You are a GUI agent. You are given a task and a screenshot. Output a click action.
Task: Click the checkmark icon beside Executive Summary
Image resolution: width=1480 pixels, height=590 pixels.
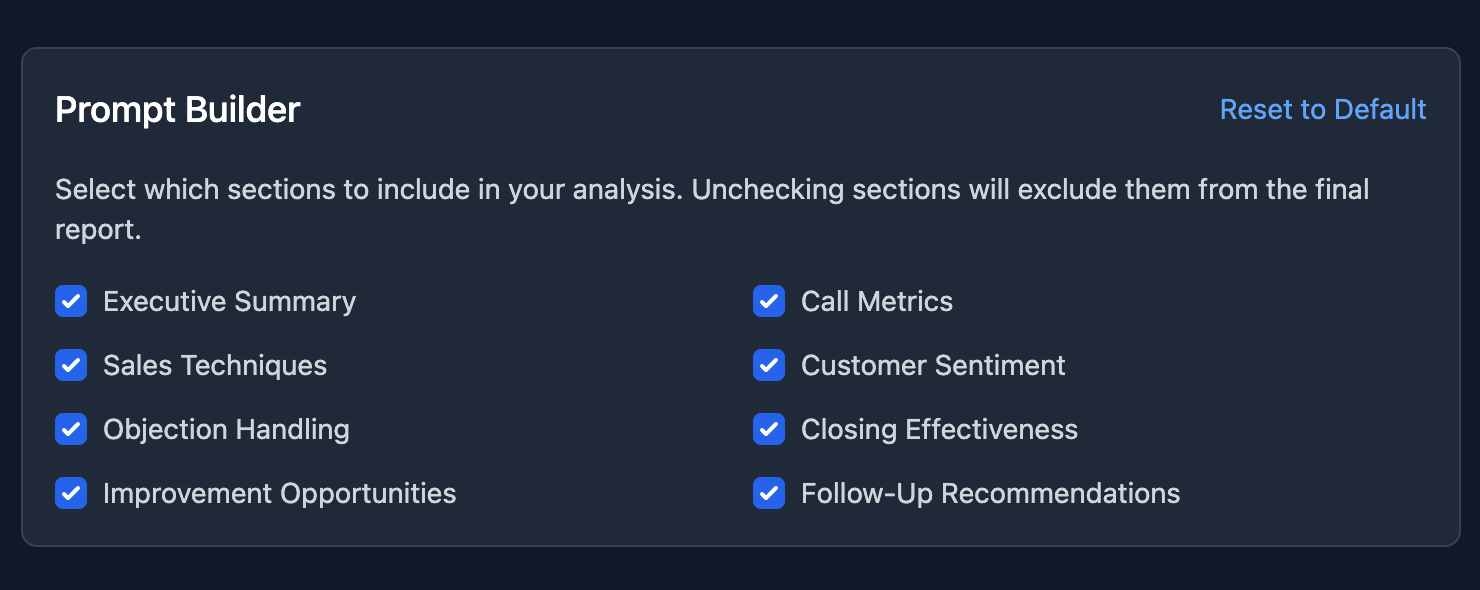(71, 301)
